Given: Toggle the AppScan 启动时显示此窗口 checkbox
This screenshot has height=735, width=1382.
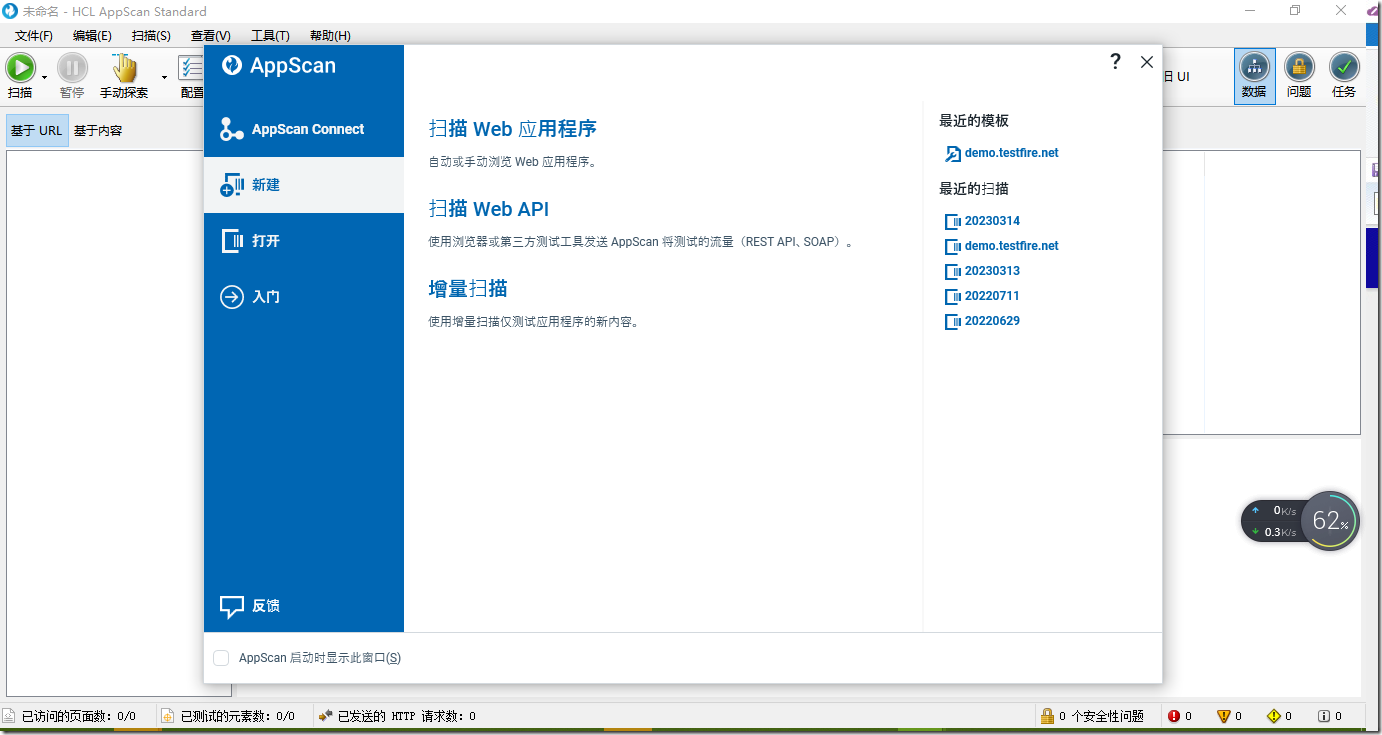Looking at the screenshot, I should click(221, 658).
